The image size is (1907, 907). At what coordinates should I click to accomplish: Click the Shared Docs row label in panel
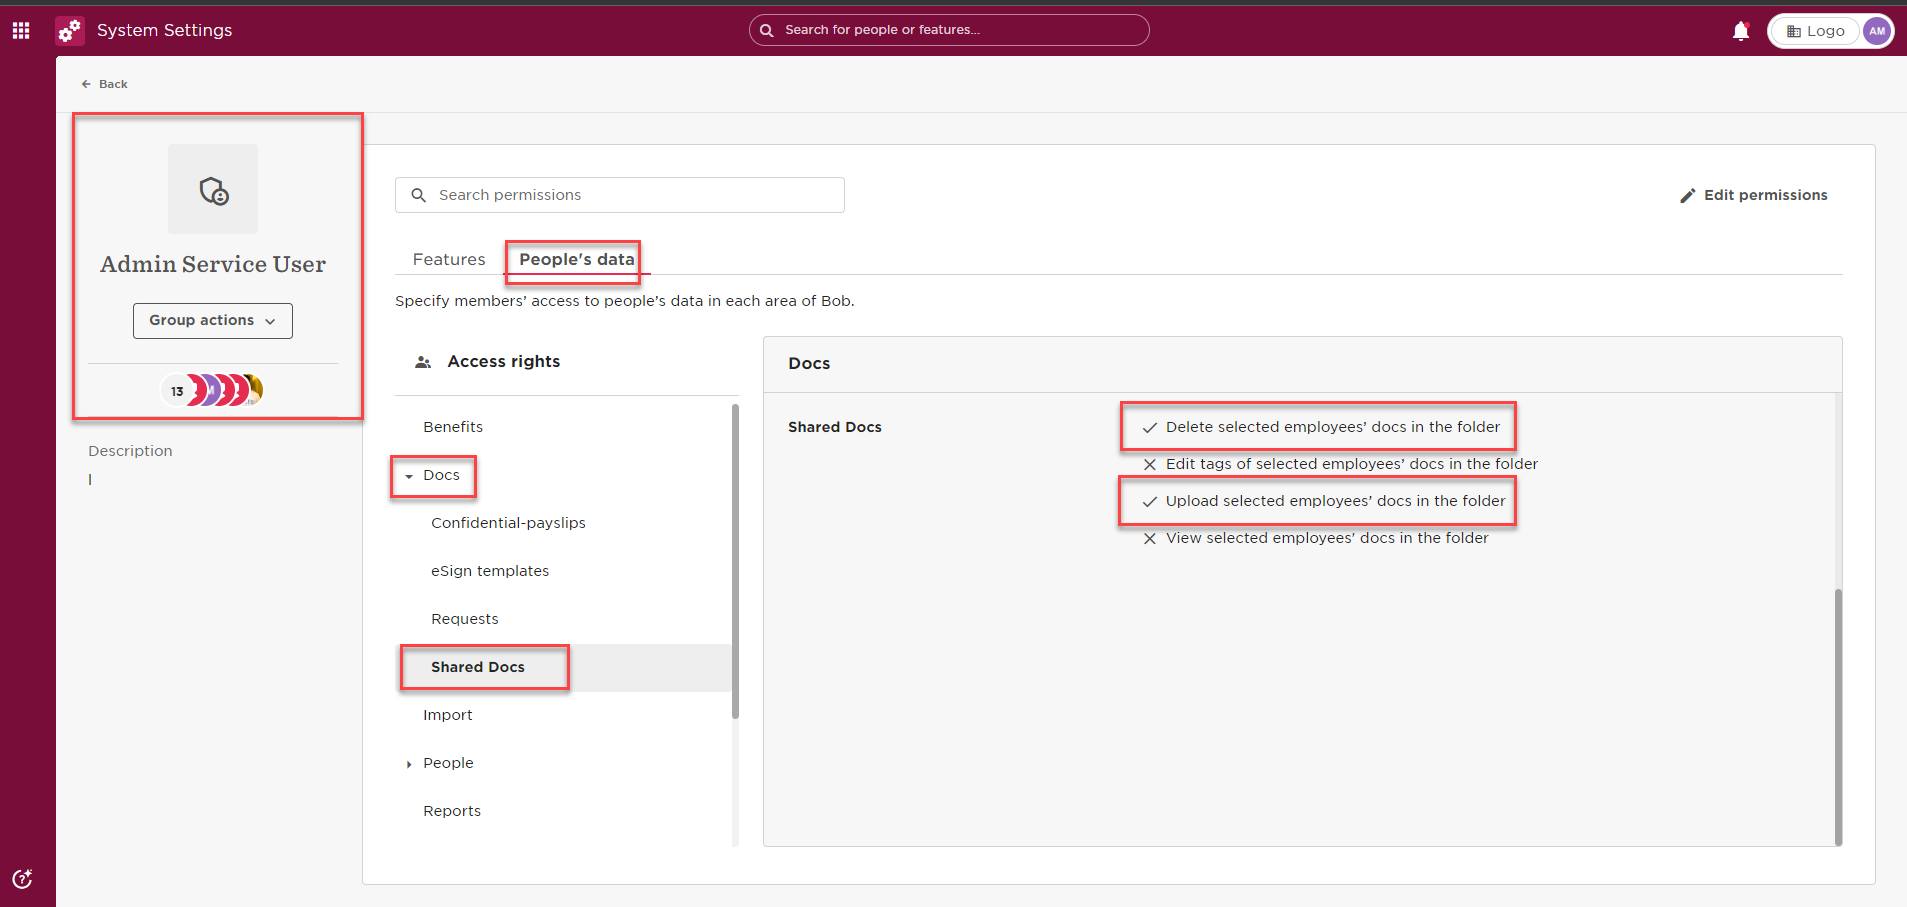(835, 427)
